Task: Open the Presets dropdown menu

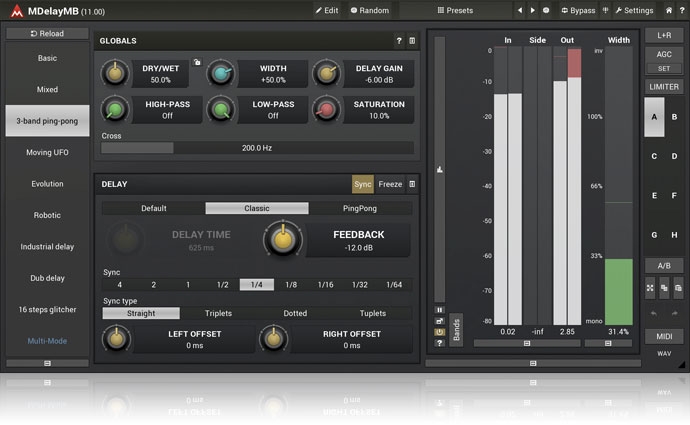Action: (x=455, y=10)
